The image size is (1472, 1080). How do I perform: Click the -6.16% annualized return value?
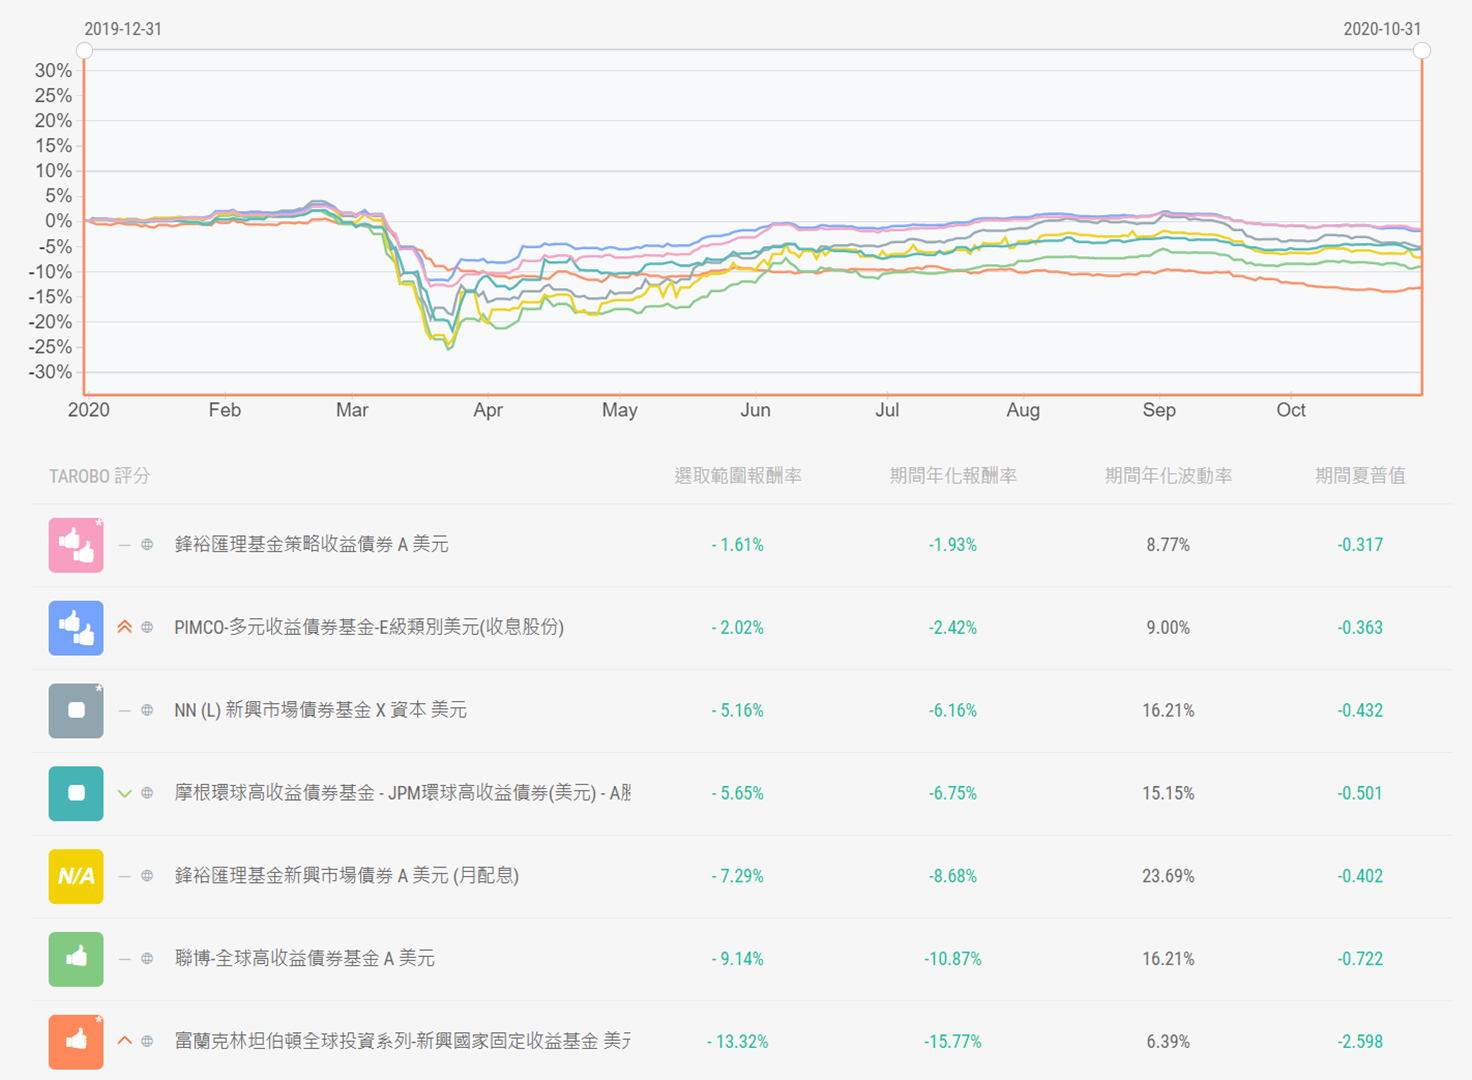953,711
